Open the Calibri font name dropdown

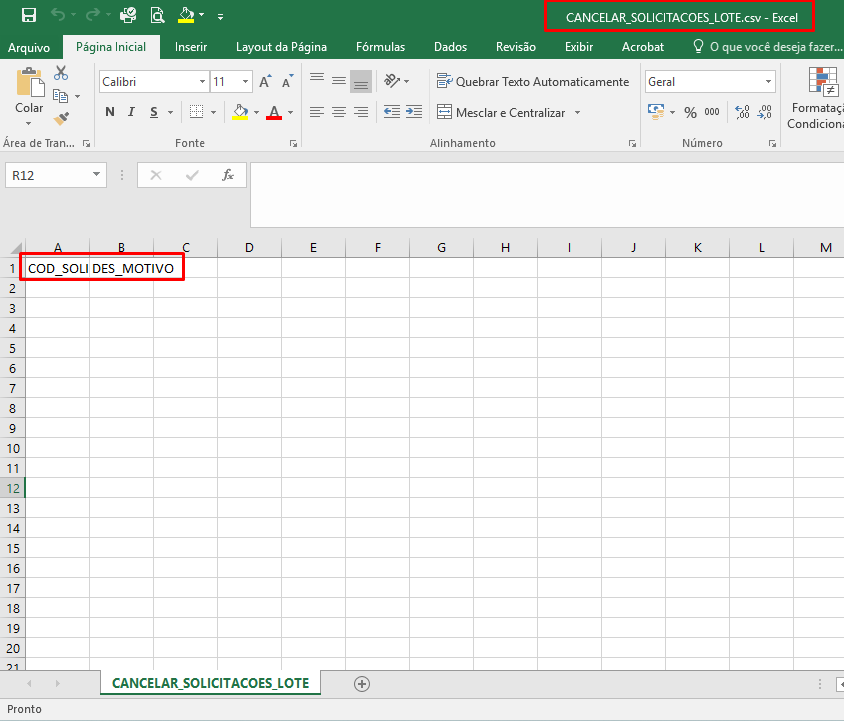pos(202,82)
